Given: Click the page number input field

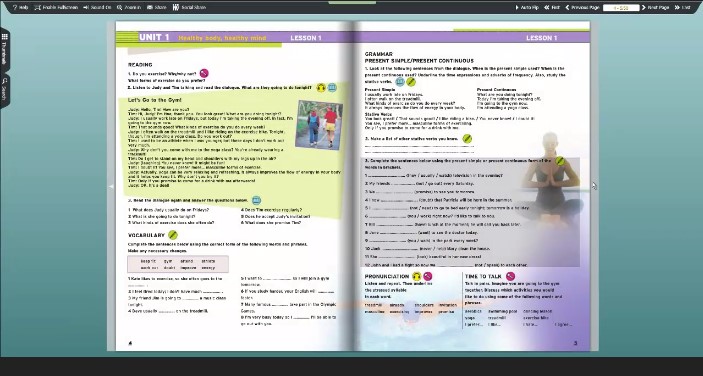Looking at the screenshot, I should (621, 8).
